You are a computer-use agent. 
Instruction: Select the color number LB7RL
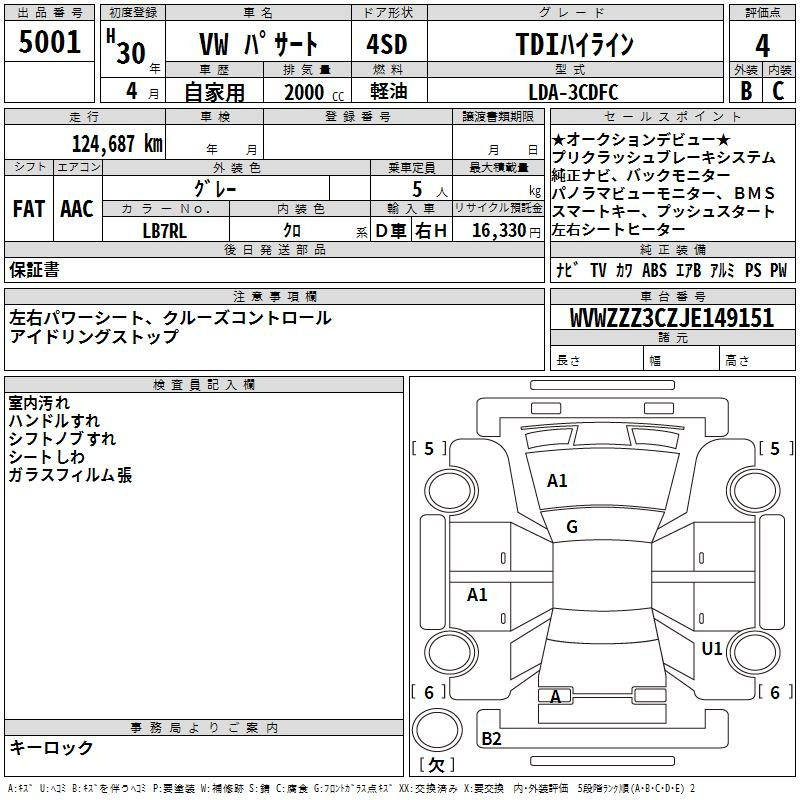point(164,231)
